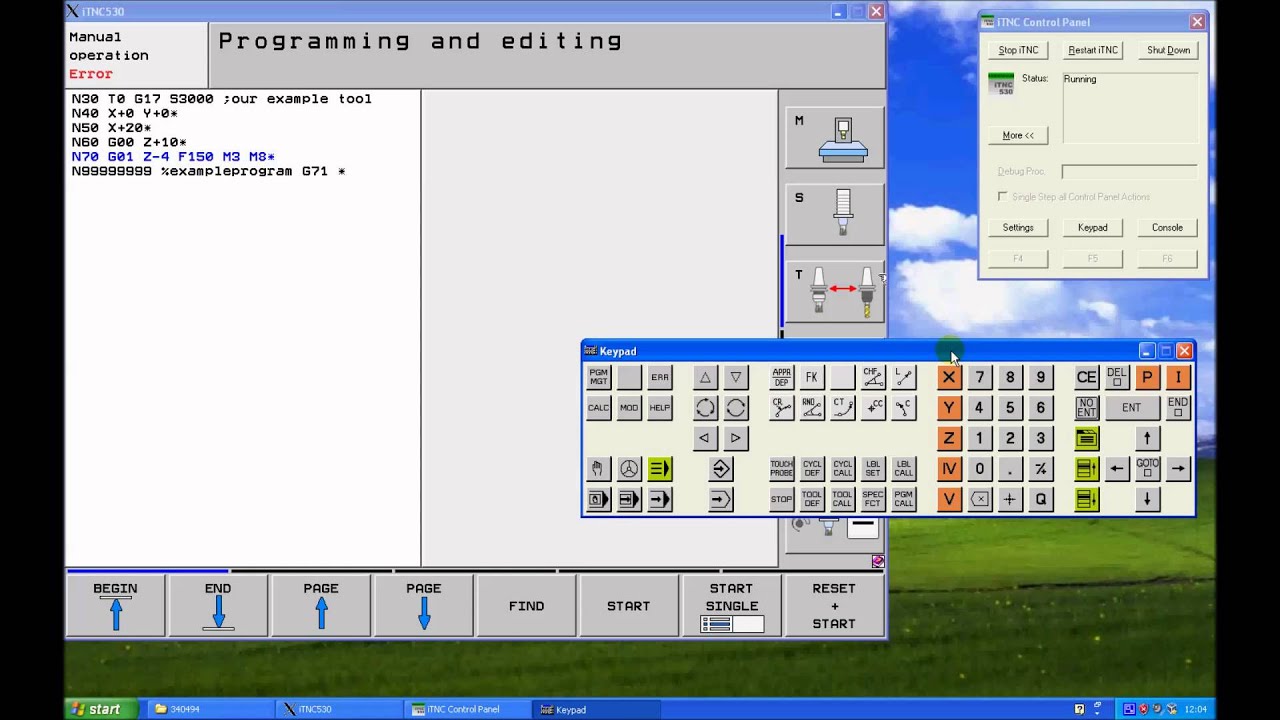The height and width of the screenshot is (720, 1280).
Task: Open the Console button in Control Panel
Action: [x=1167, y=228]
